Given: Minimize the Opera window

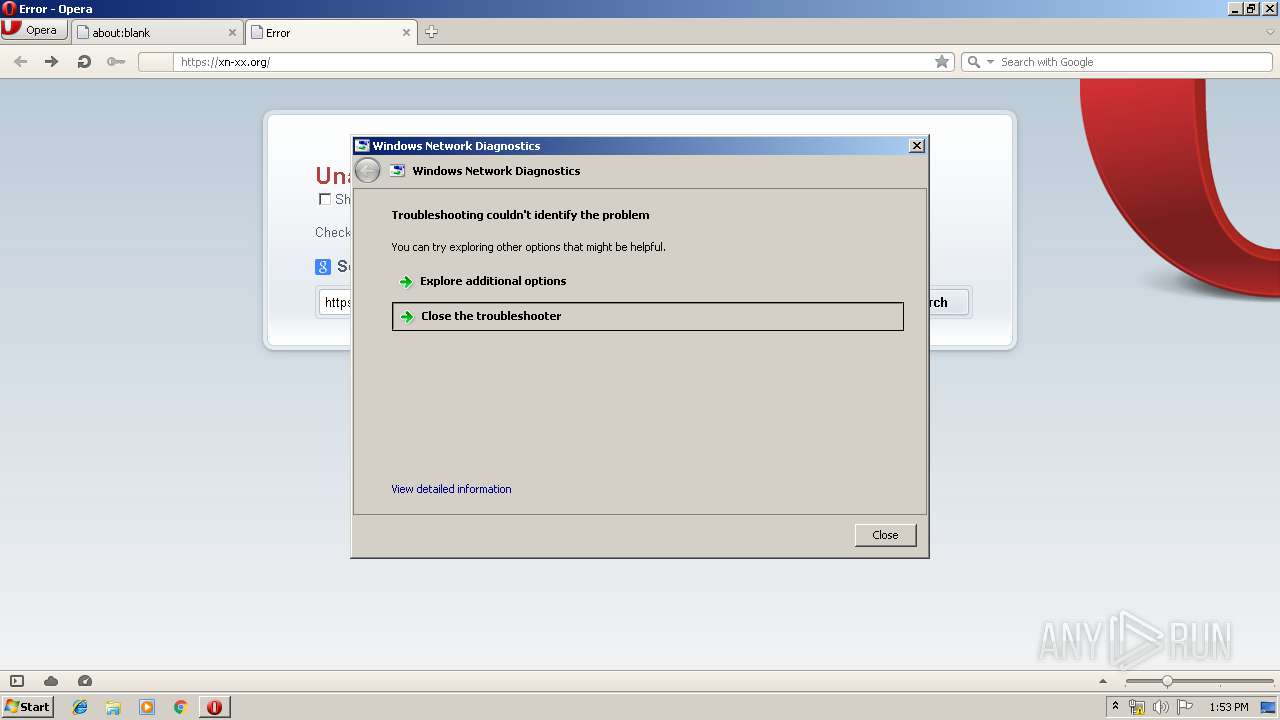Looking at the screenshot, I should 1236,9.
